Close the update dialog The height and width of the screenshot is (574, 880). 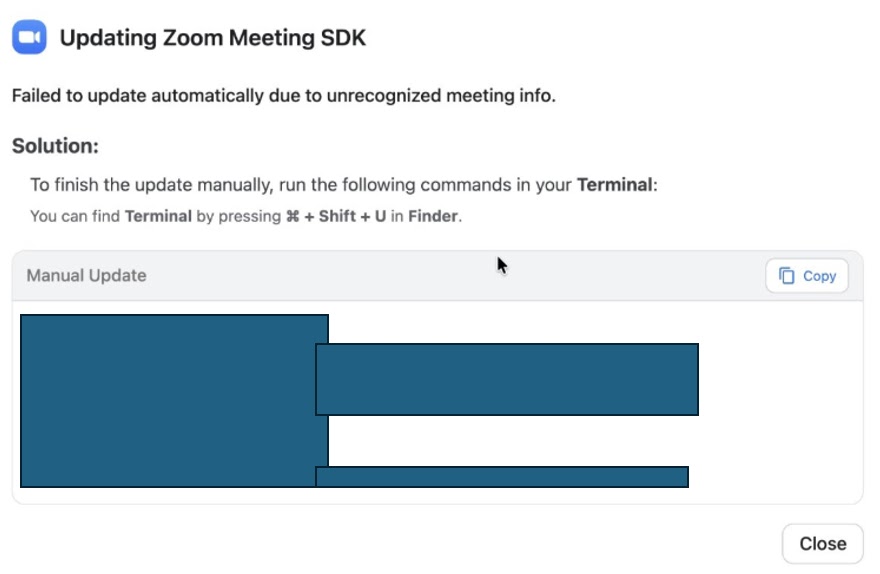822,544
